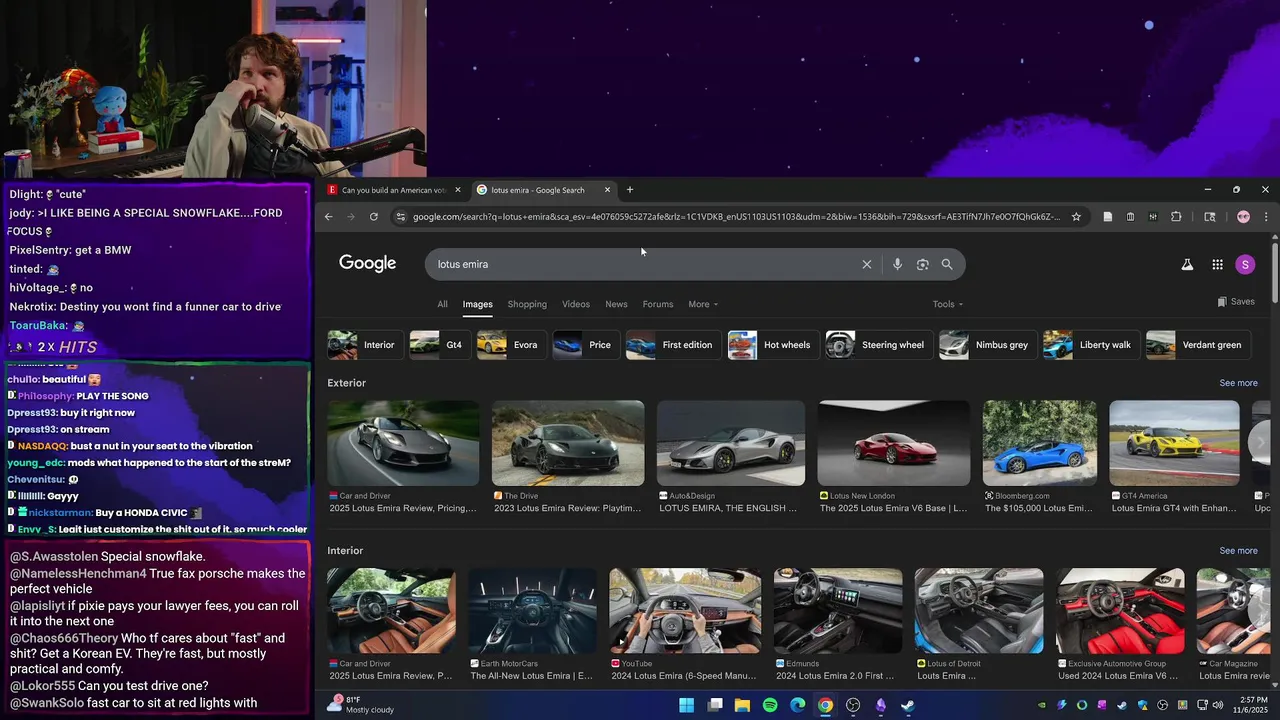This screenshot has height=720, width=1280.
Task: Select the Price filter chip
Action: [586, 345]
